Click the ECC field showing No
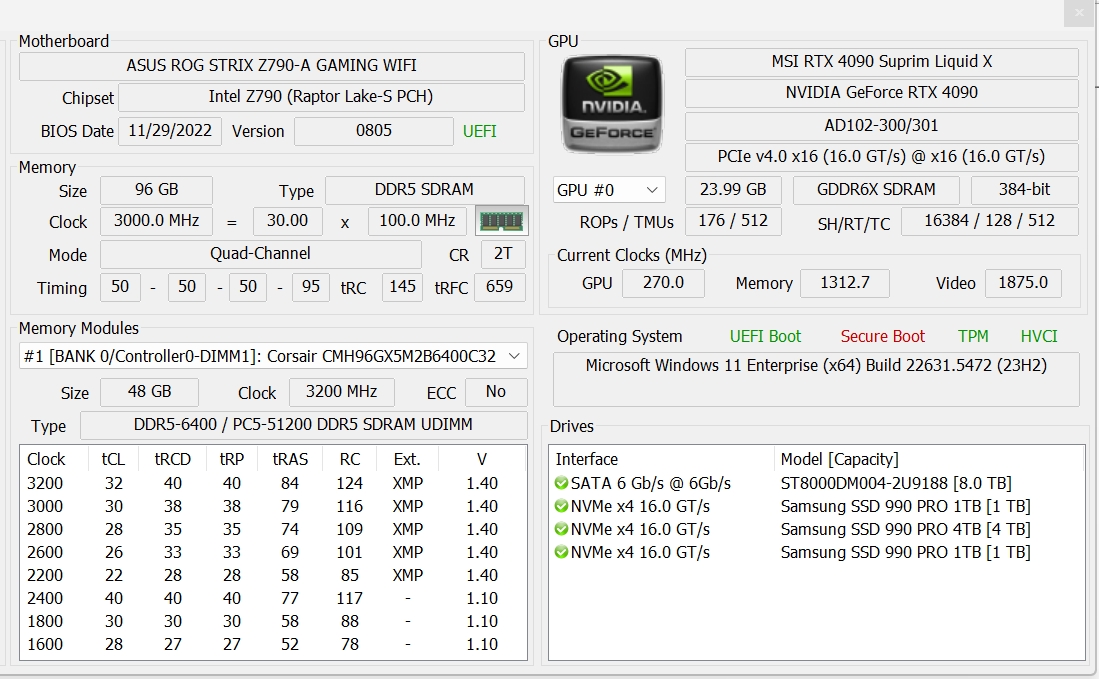 point(496,392)
